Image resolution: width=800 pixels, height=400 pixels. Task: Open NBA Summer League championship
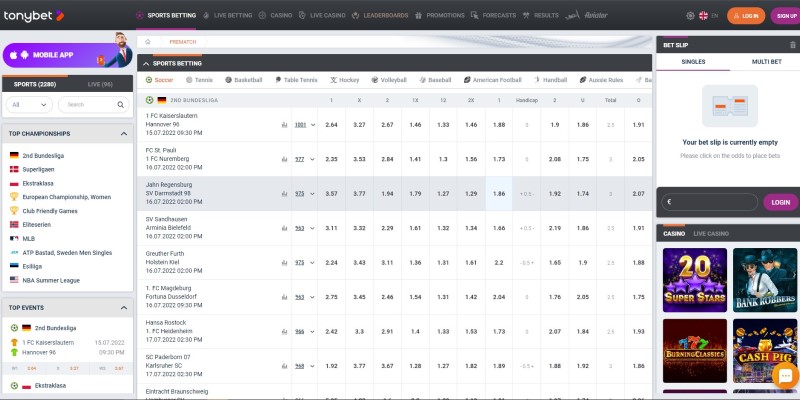[x=51, y=280]
